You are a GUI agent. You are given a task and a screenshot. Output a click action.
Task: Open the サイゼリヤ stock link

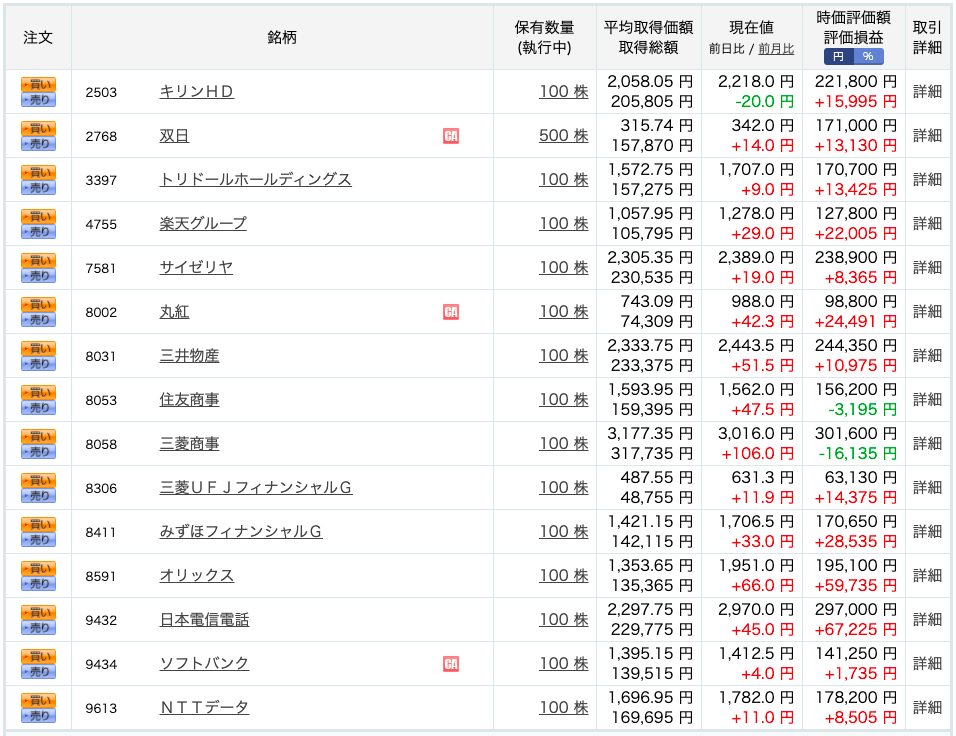point(196,267)
